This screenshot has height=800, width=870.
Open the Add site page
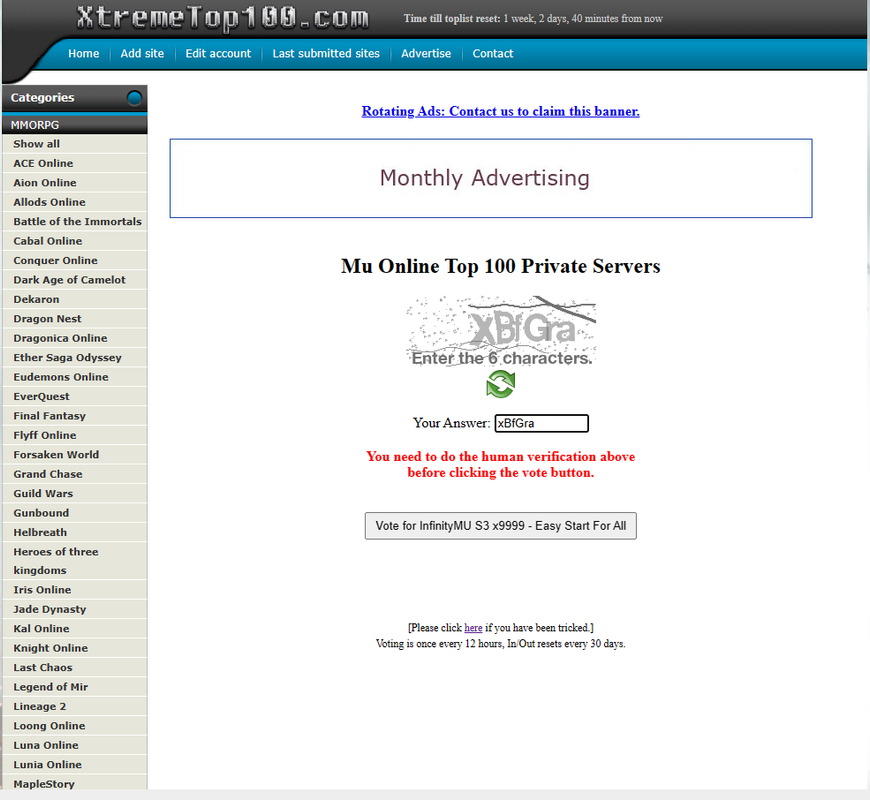point(142,54)
